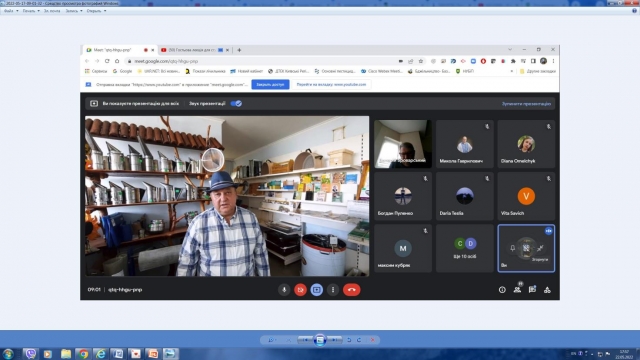Open the Windows Start button
Image resolution: width=640 pixels, height=360 pixels.
coord(8,353)
